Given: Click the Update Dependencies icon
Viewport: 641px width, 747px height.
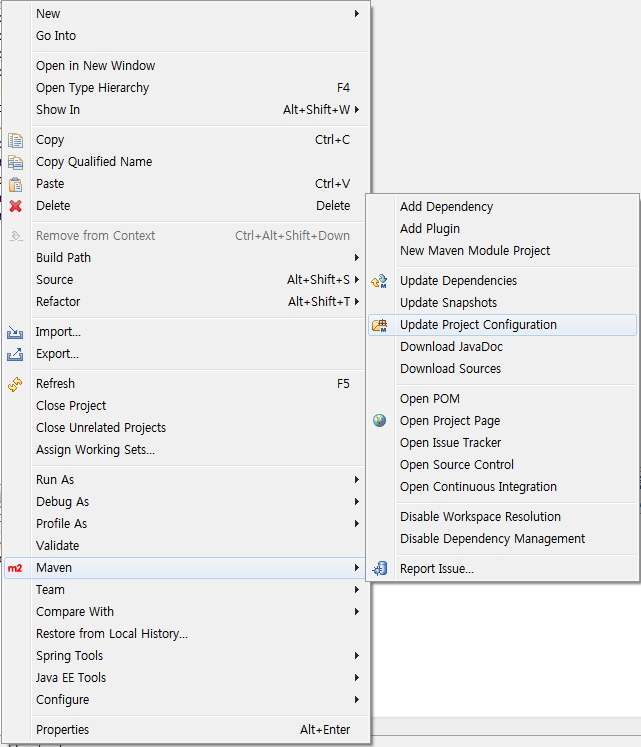Looking at the screenshot, I should (x=379, y=281).
